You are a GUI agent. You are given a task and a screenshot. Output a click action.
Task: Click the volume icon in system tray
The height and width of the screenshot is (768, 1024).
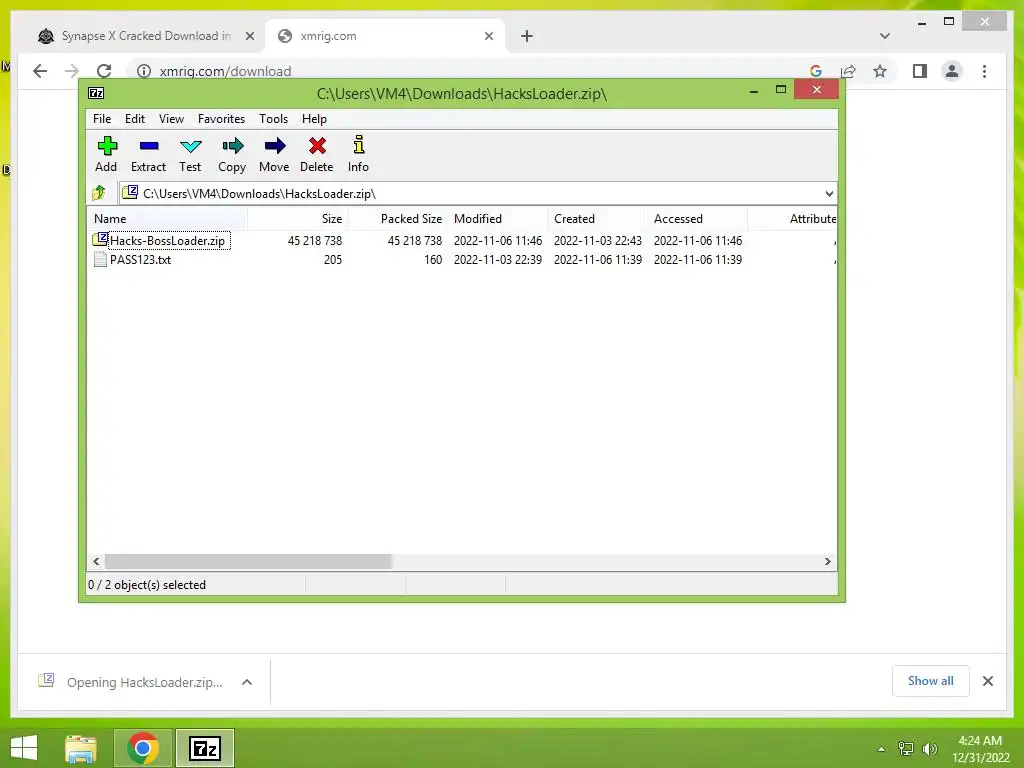[930, 748]
